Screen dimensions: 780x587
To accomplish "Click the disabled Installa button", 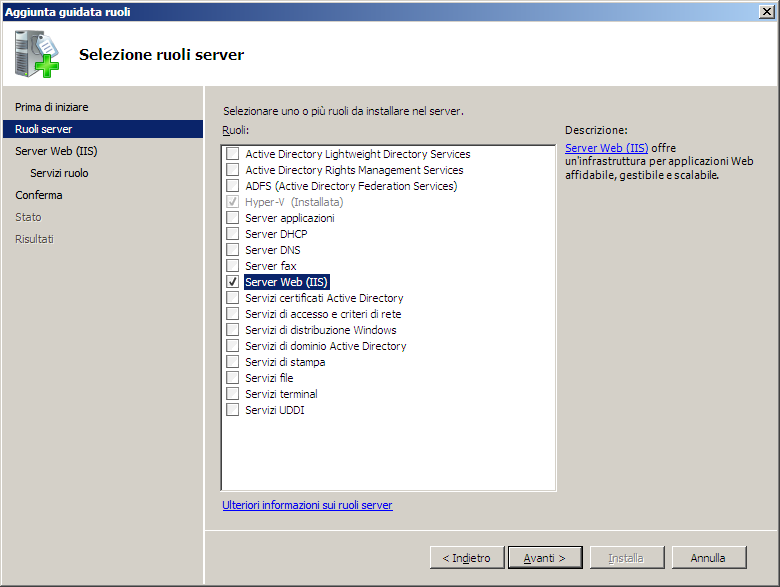I will coord(626,558).
